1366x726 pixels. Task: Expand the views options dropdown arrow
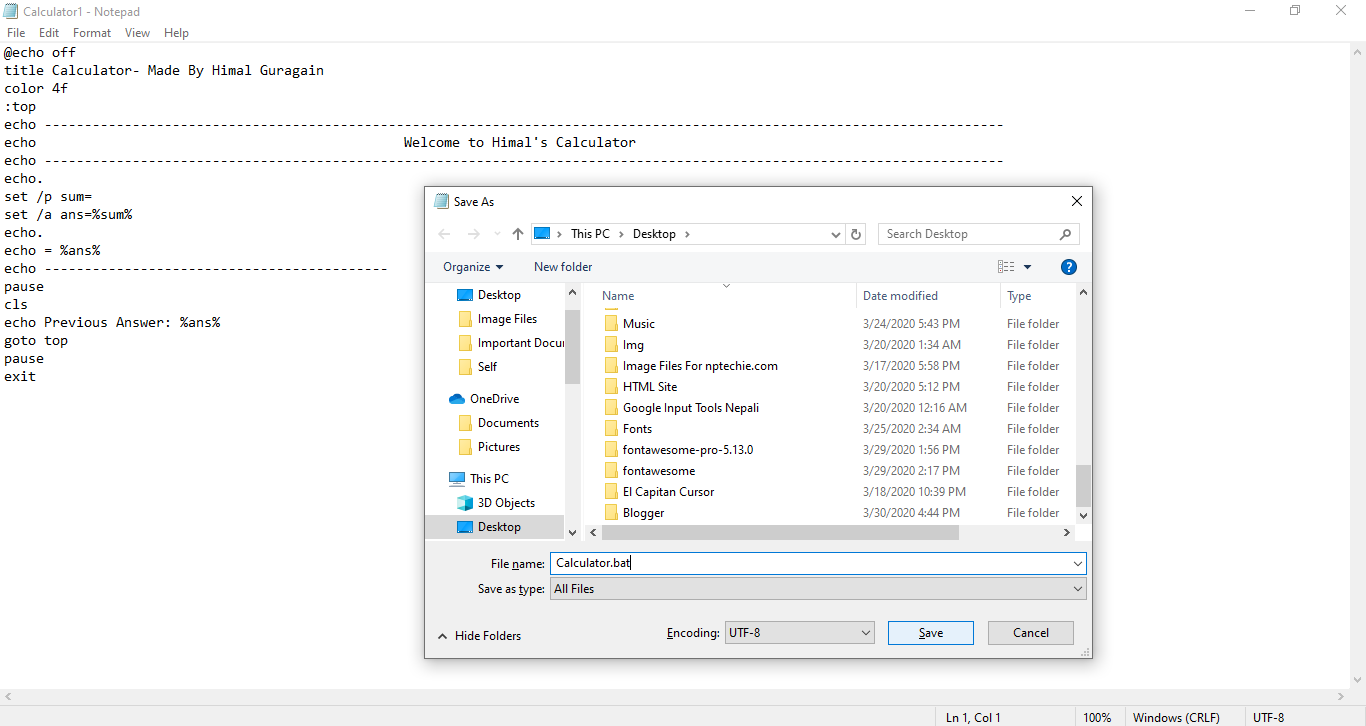pyautogui.click(x=1027, y=266)
